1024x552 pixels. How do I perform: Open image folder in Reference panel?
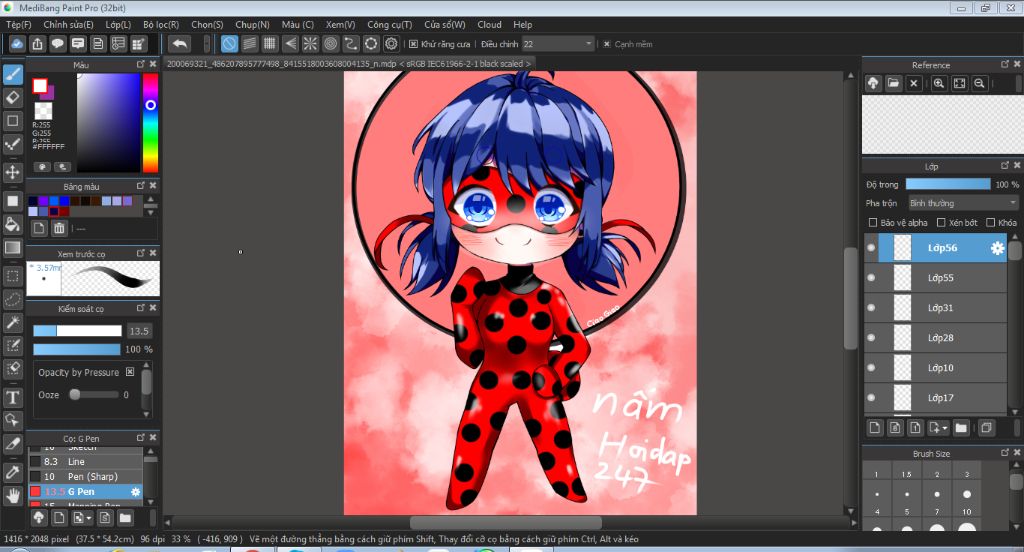pos(893,84)
